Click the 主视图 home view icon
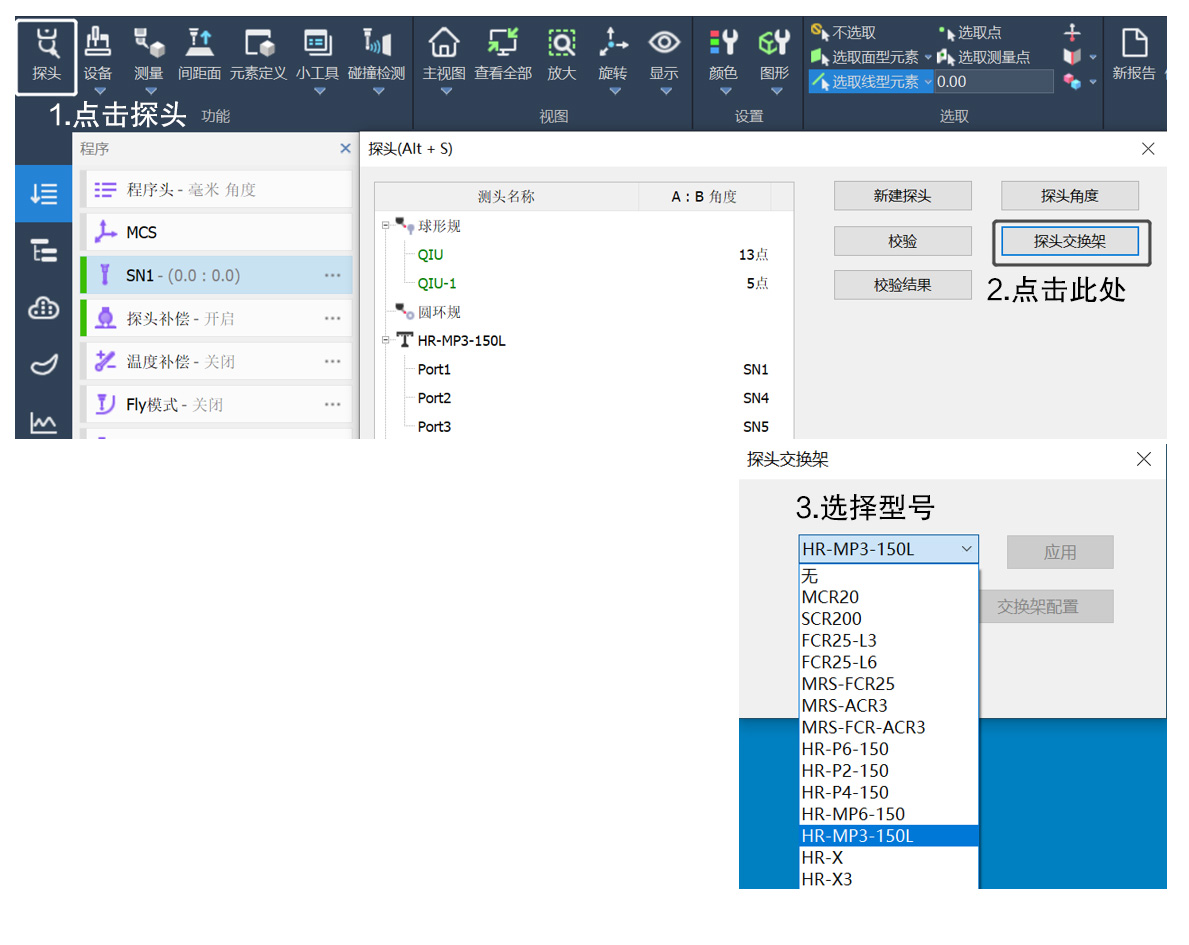This screenshot has height=945, width=1189. point(443,55)
